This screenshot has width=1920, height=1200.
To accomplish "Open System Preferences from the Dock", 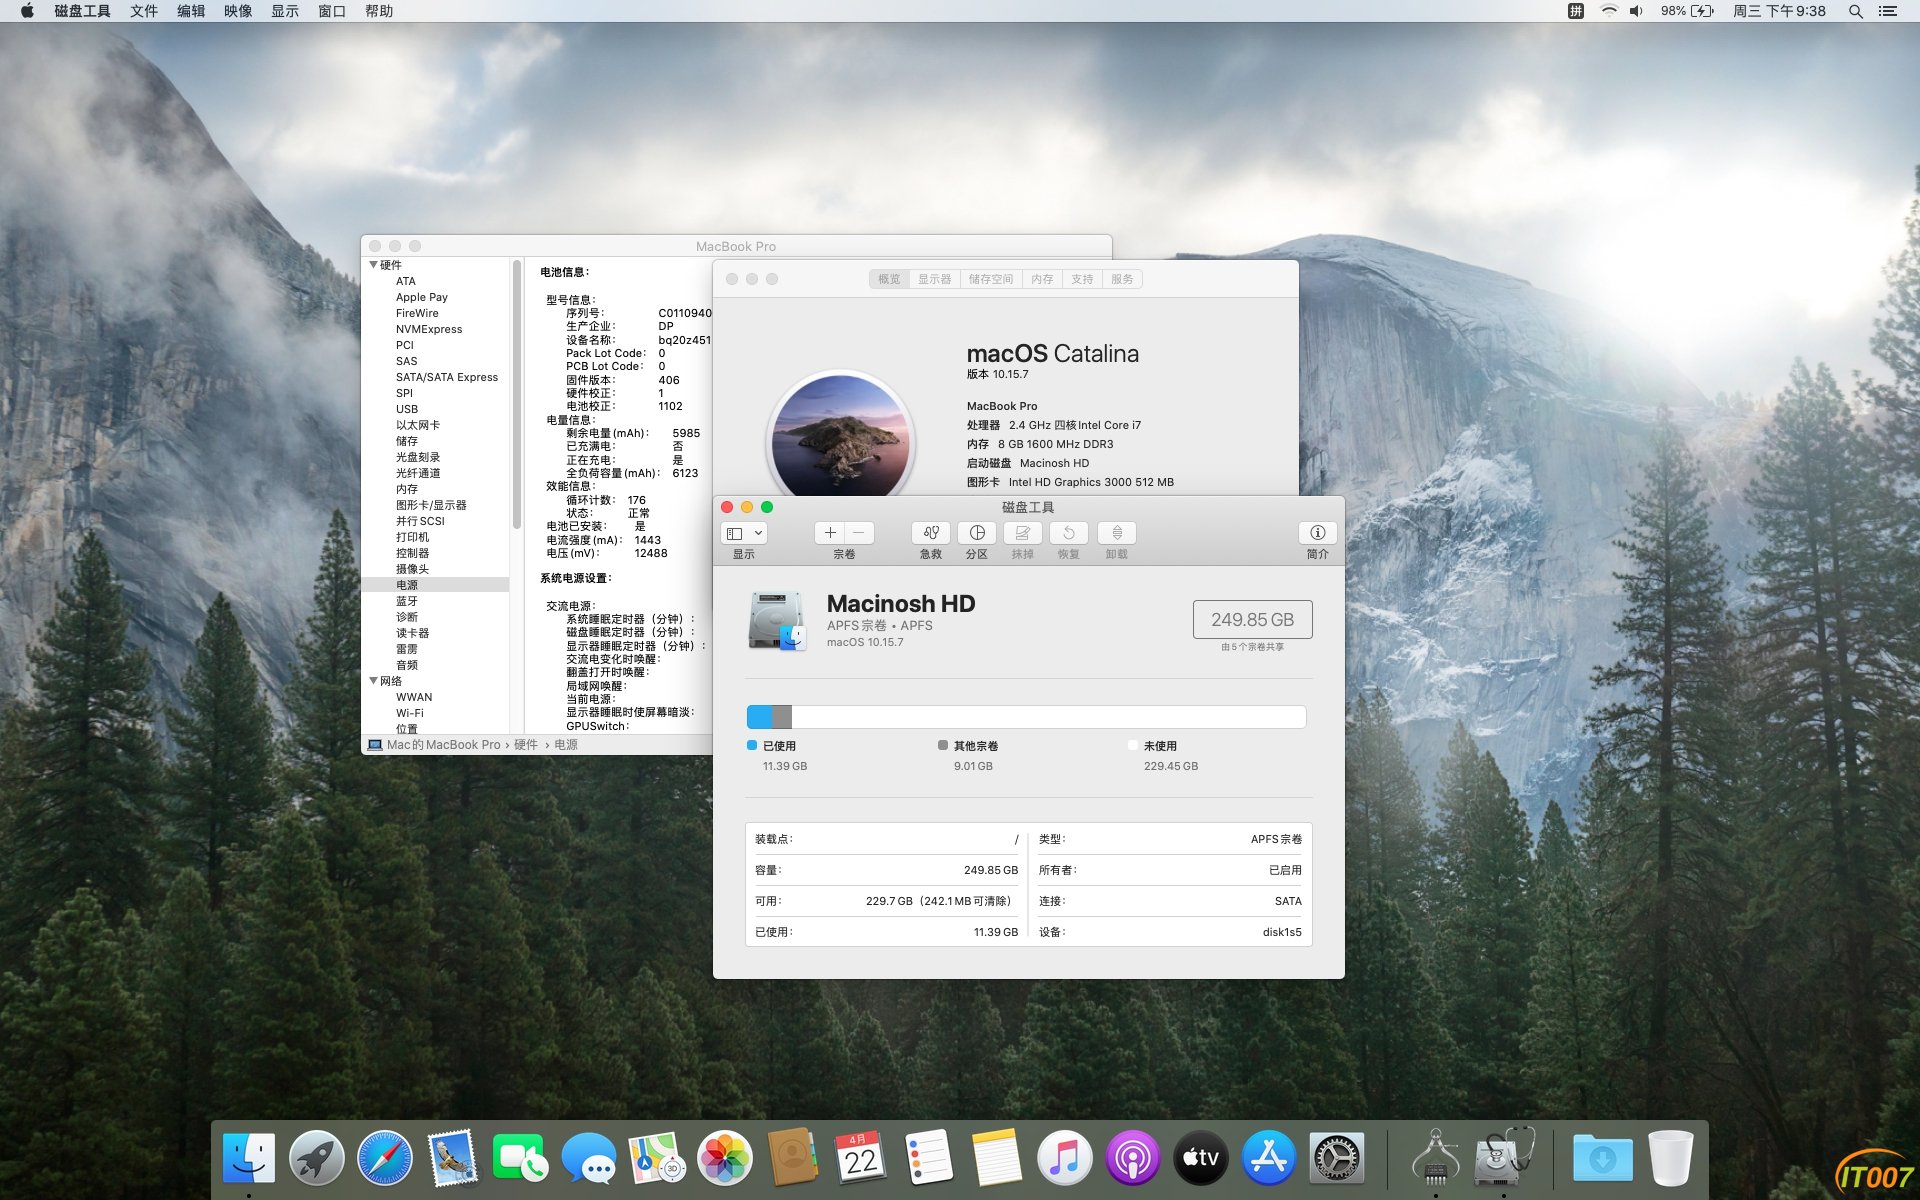I will (x=1336, y=1159).
